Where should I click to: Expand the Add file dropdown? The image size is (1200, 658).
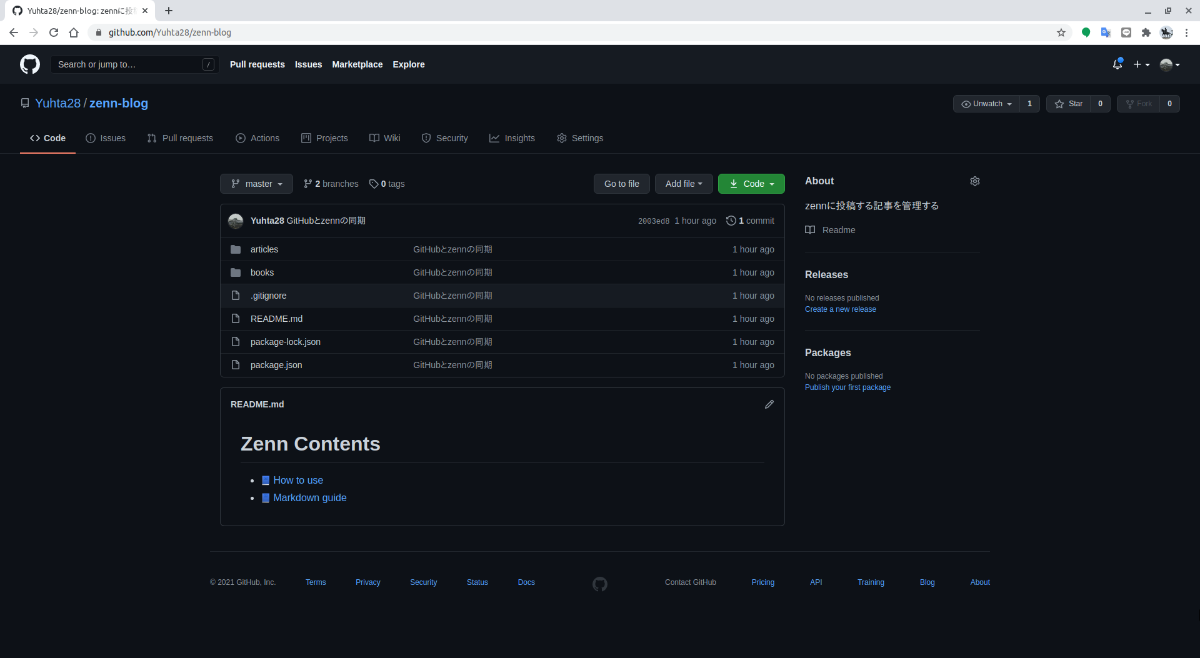684,184
